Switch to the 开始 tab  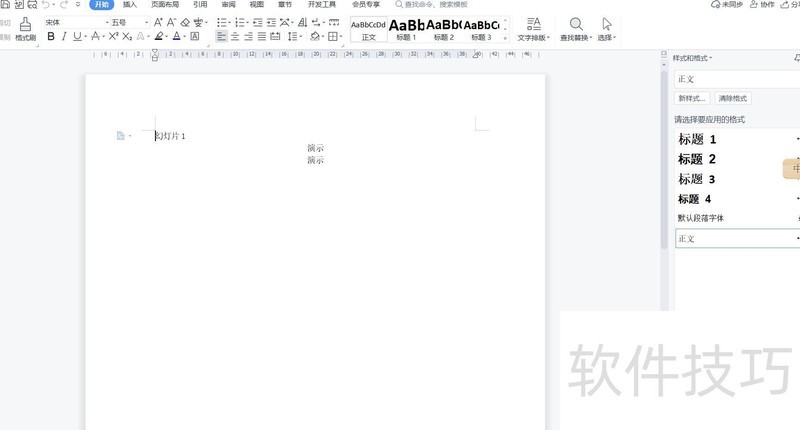click(x=102, y=5)
